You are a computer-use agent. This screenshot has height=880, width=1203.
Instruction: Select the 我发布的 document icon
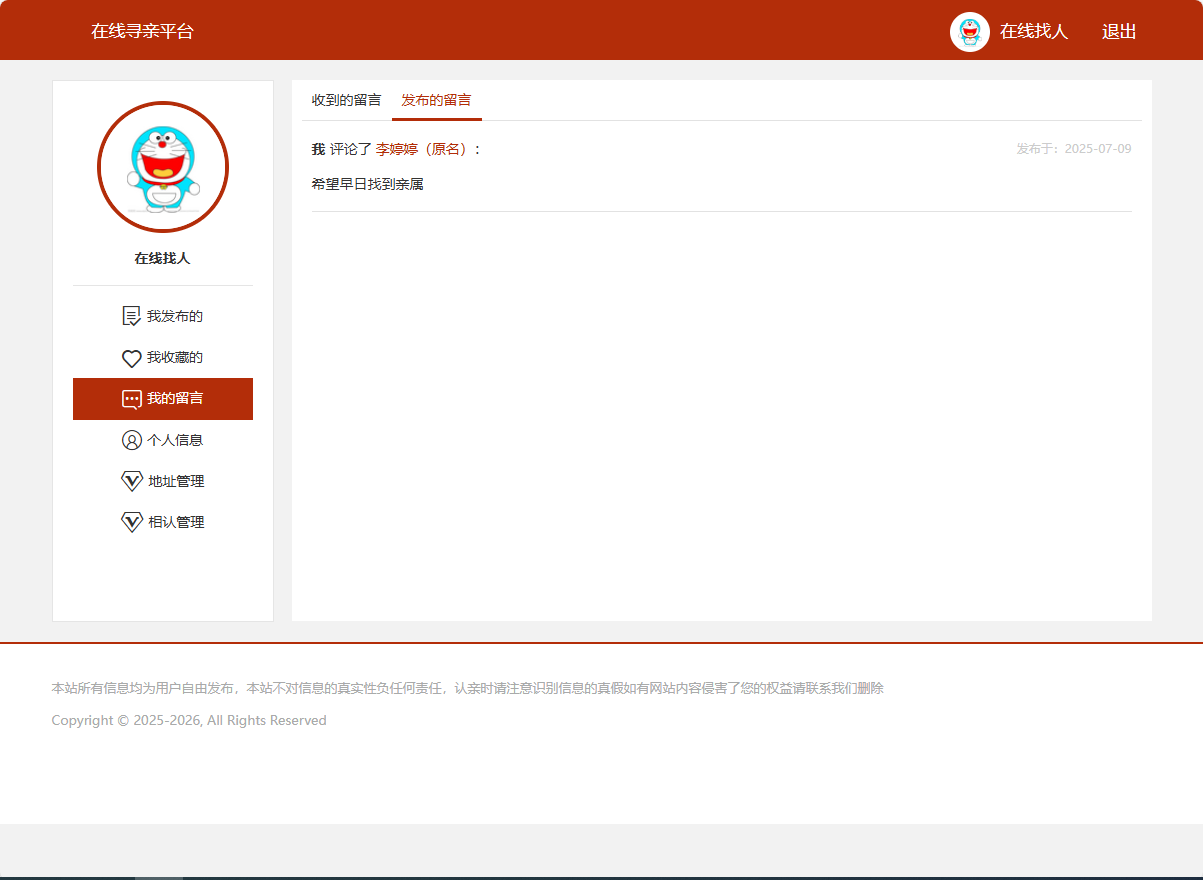130,315
